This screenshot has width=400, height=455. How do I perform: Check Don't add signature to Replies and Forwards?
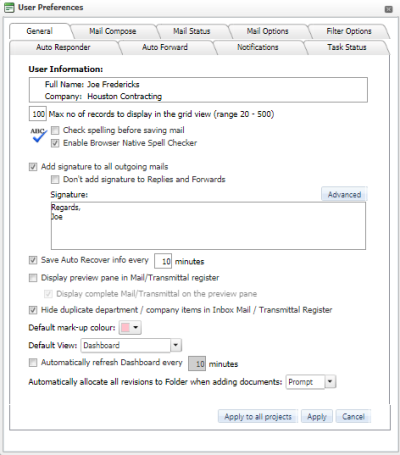55,180
